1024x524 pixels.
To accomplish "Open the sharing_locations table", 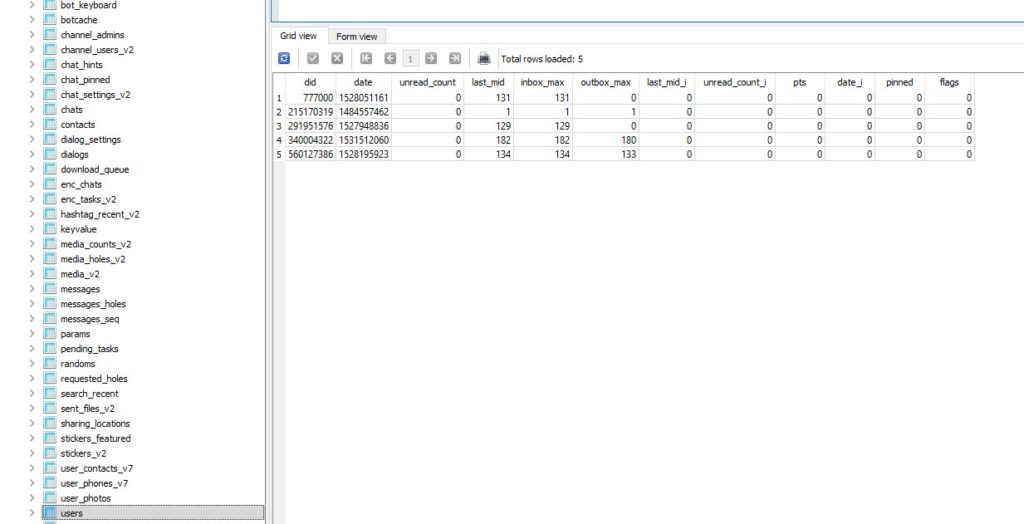I will pyautogui.click(x=95, y=423).
